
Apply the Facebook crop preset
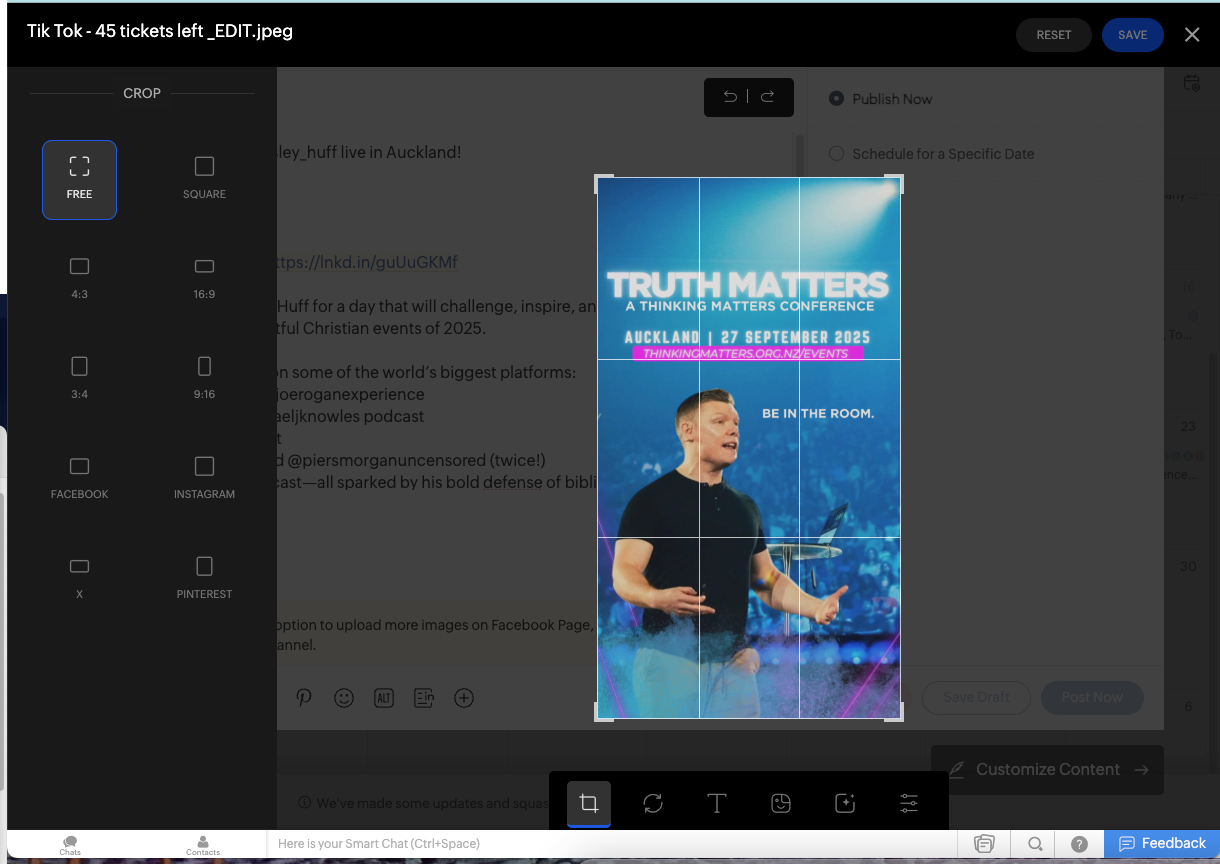[x=79, y=480]
